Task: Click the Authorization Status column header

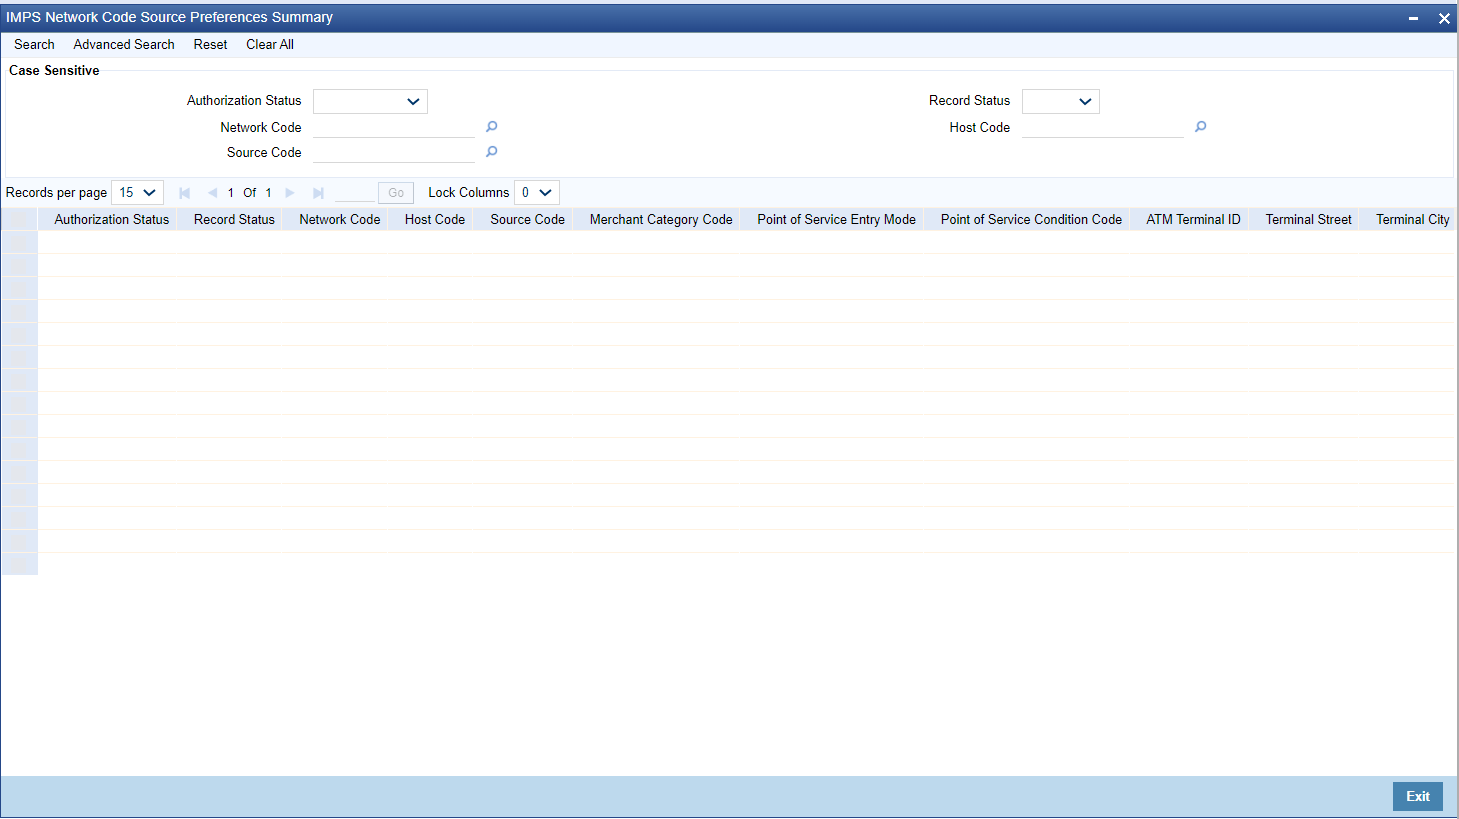Action: pyautogui.click(x=112, y=220)
